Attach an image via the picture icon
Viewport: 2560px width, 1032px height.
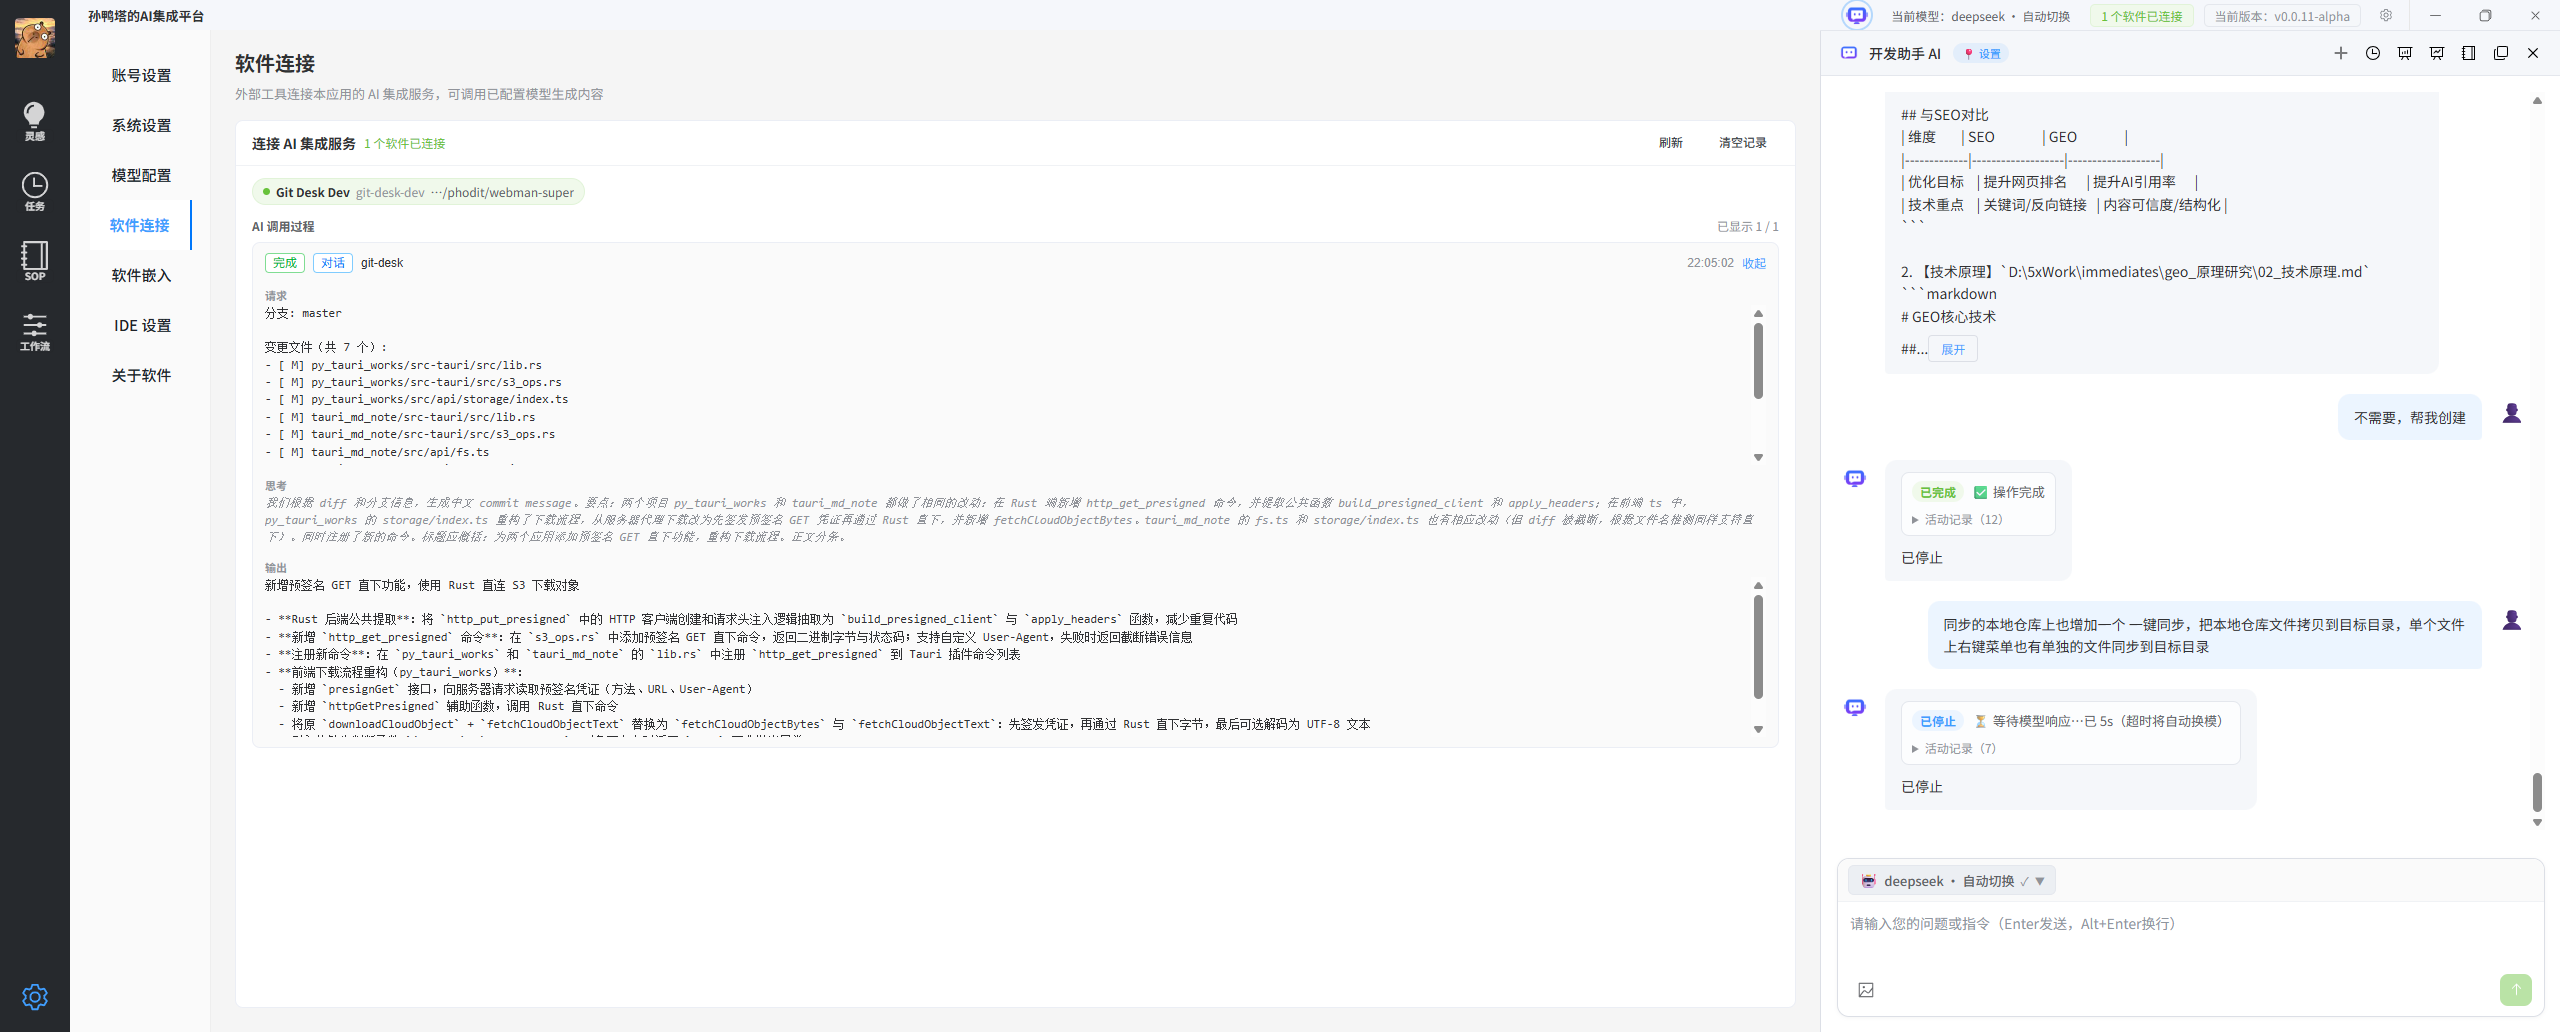click(1866, 990)
